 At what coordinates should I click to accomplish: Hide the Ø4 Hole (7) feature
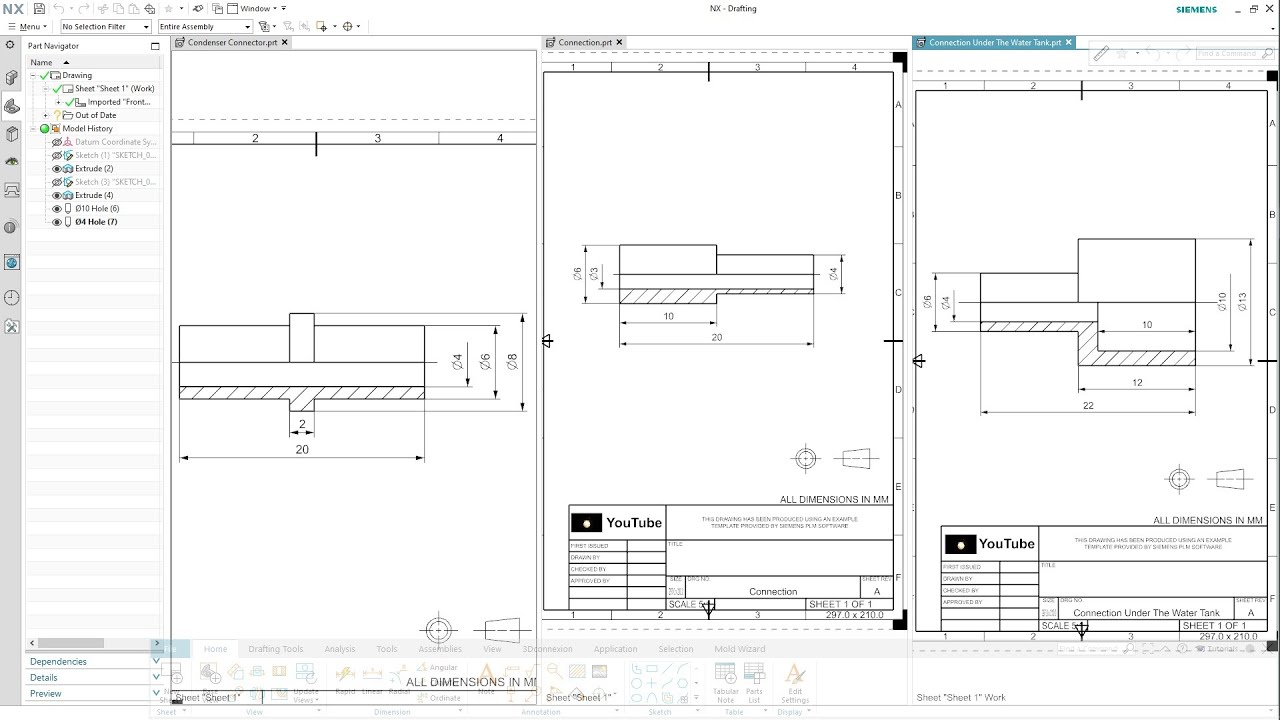57,222
